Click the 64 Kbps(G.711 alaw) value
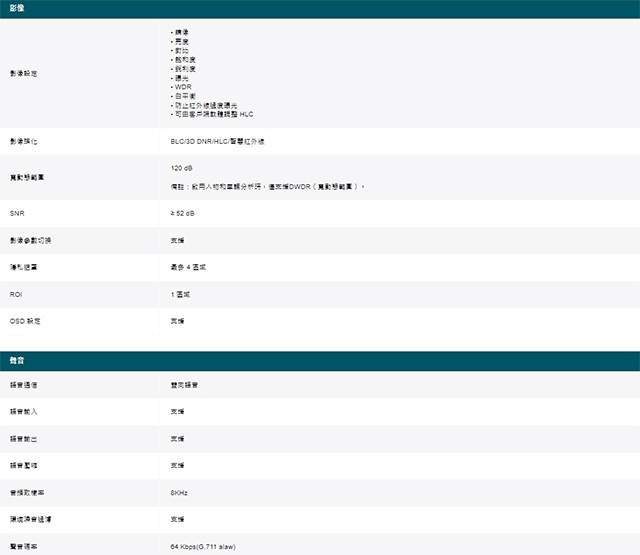 pyautogui.click(x=204, y=547)
